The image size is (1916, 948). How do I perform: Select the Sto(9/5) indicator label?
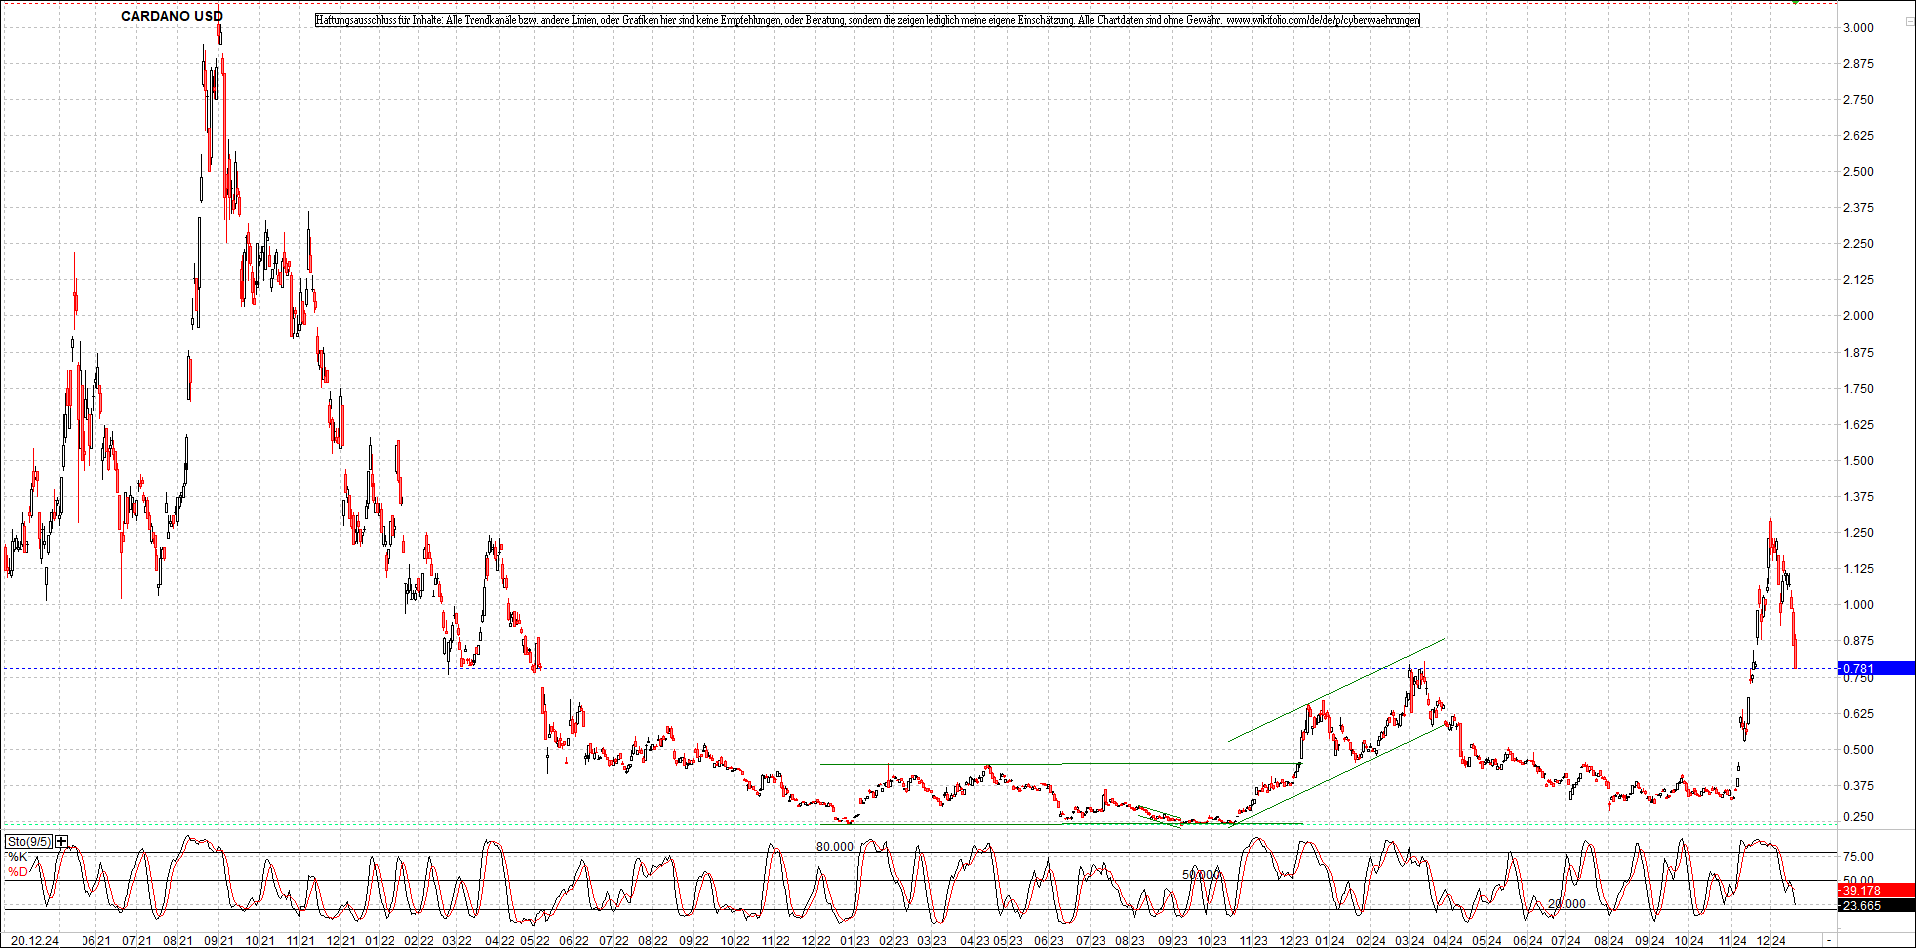coord(29,842)
